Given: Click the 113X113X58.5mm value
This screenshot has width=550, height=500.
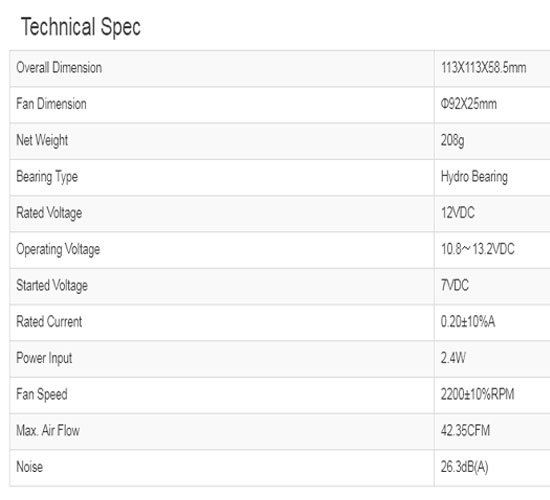Looking at the screenshot, I should point(484,67).
